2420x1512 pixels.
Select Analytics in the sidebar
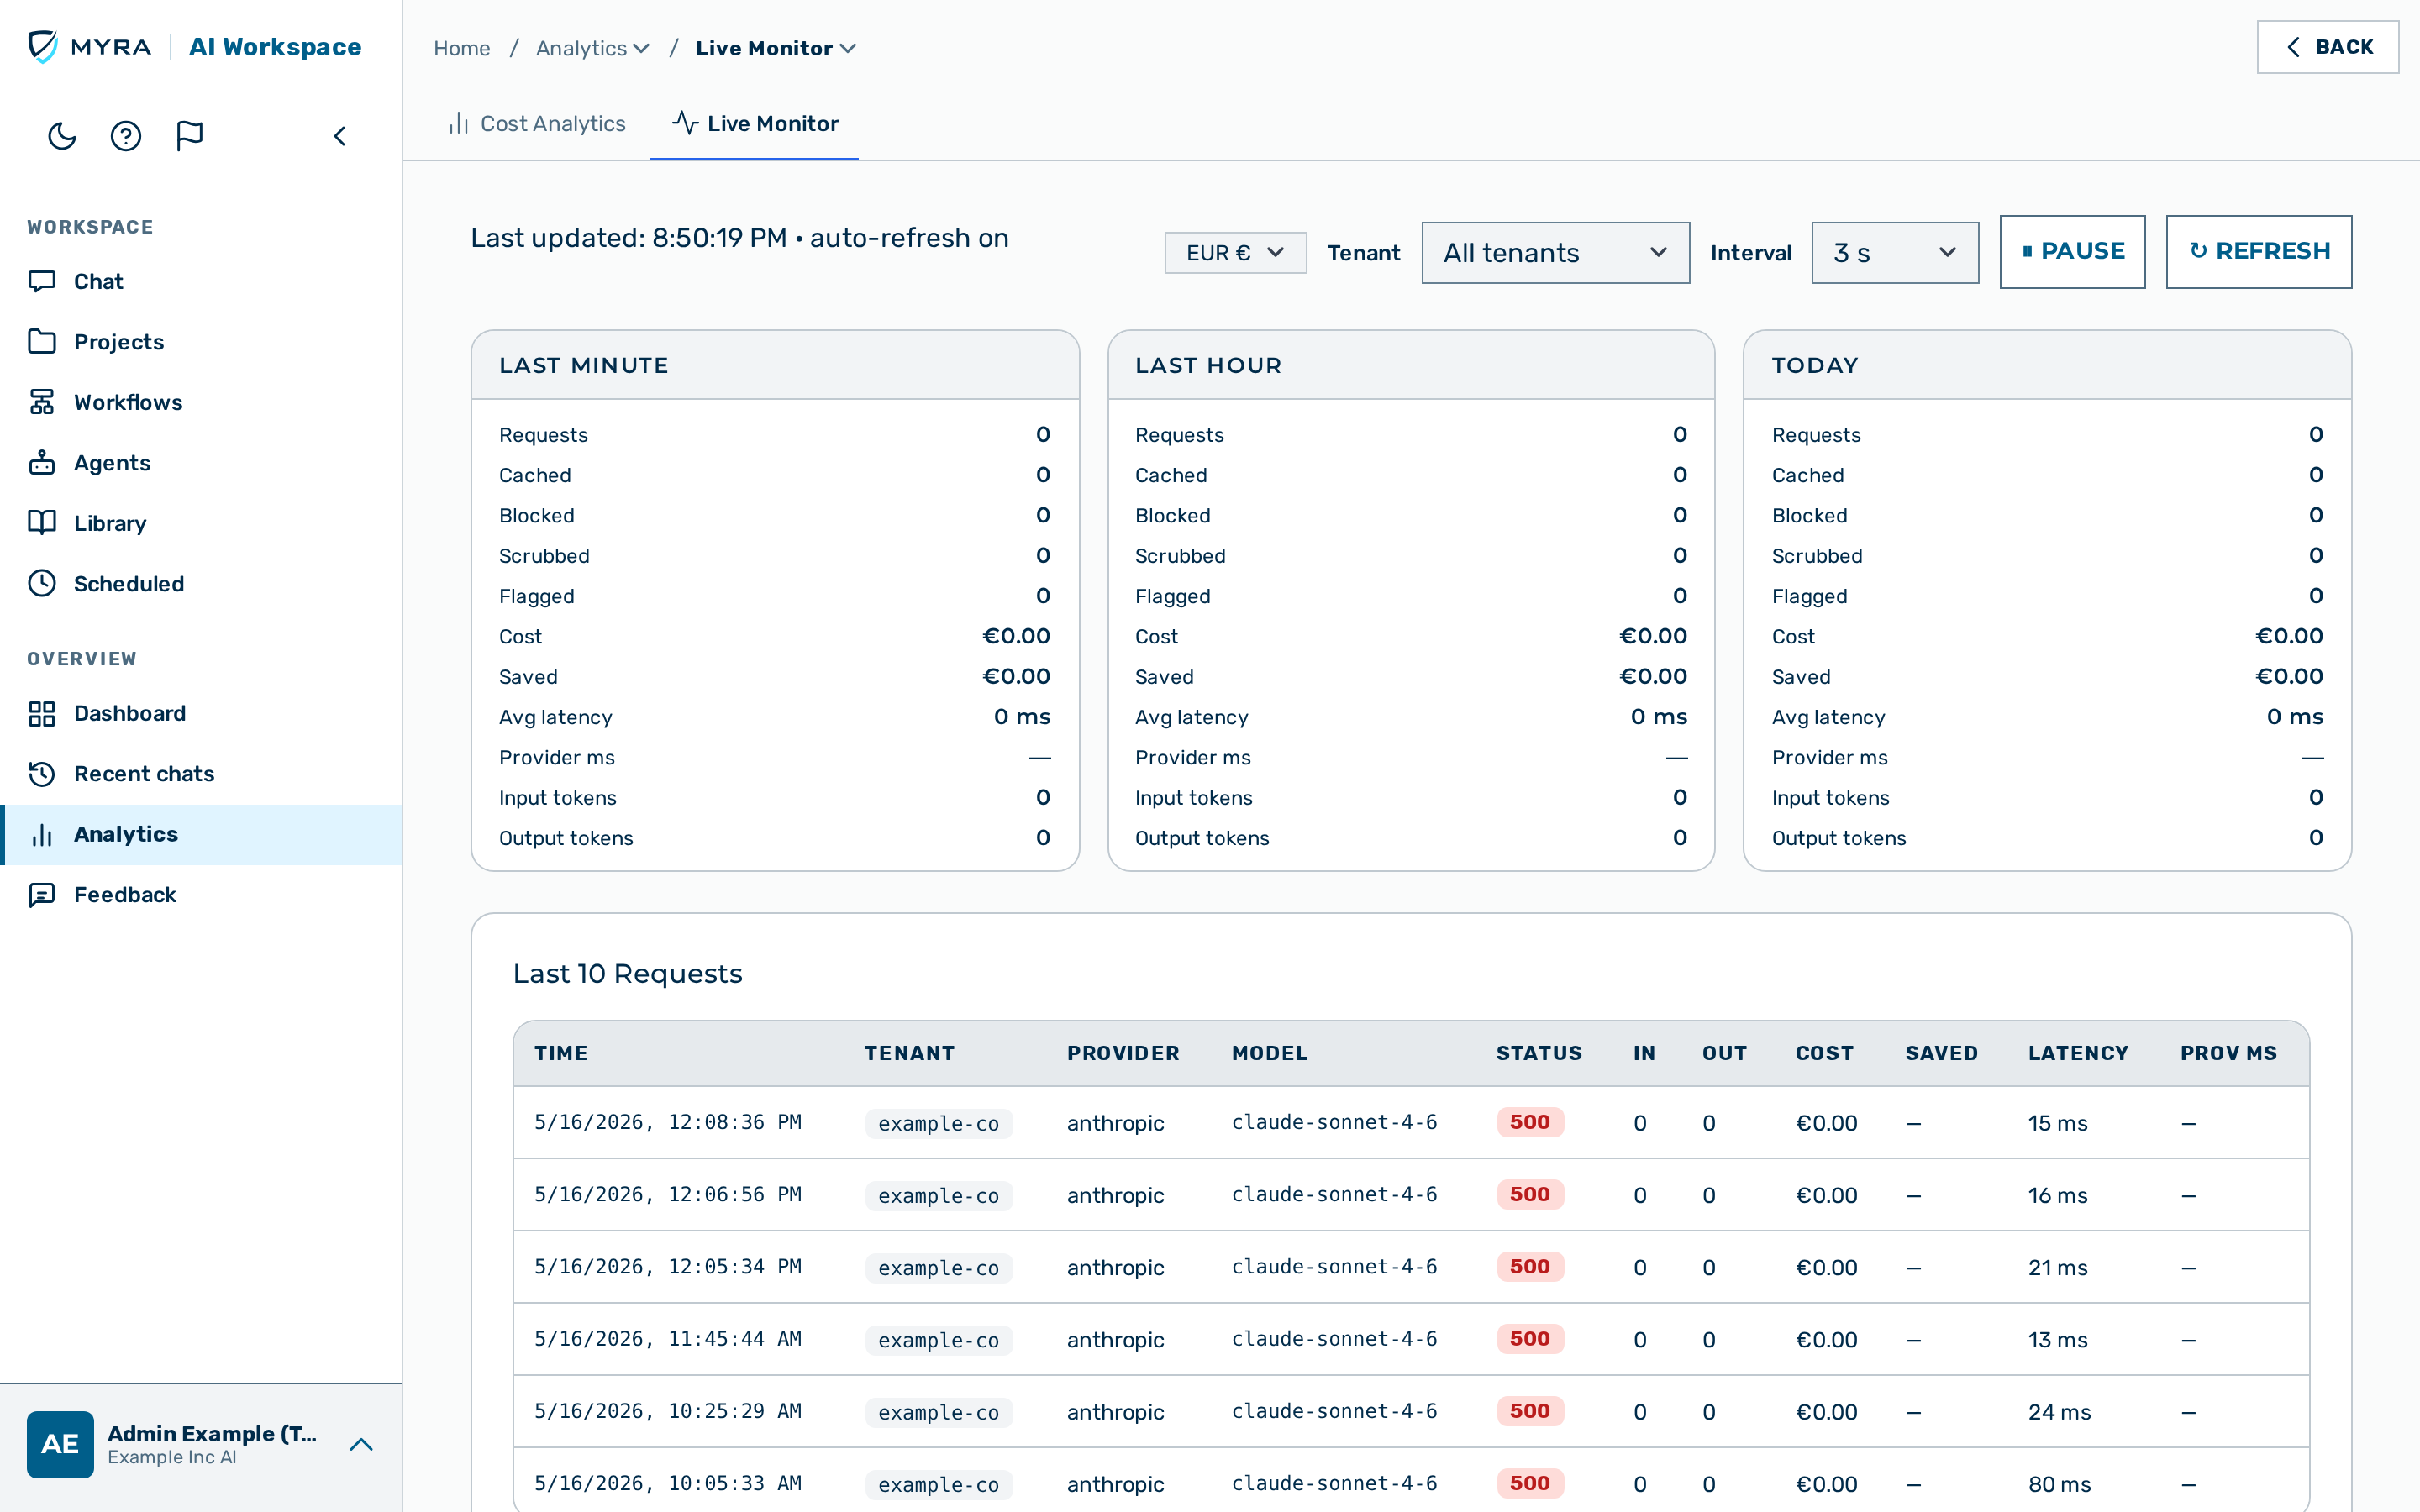tap(201, 834)
